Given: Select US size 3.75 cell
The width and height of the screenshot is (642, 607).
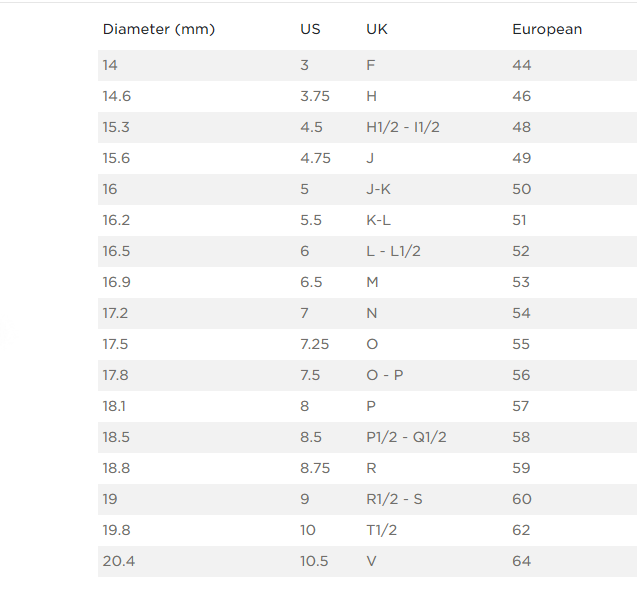Looking at the screenshot, I should (314, 96).
